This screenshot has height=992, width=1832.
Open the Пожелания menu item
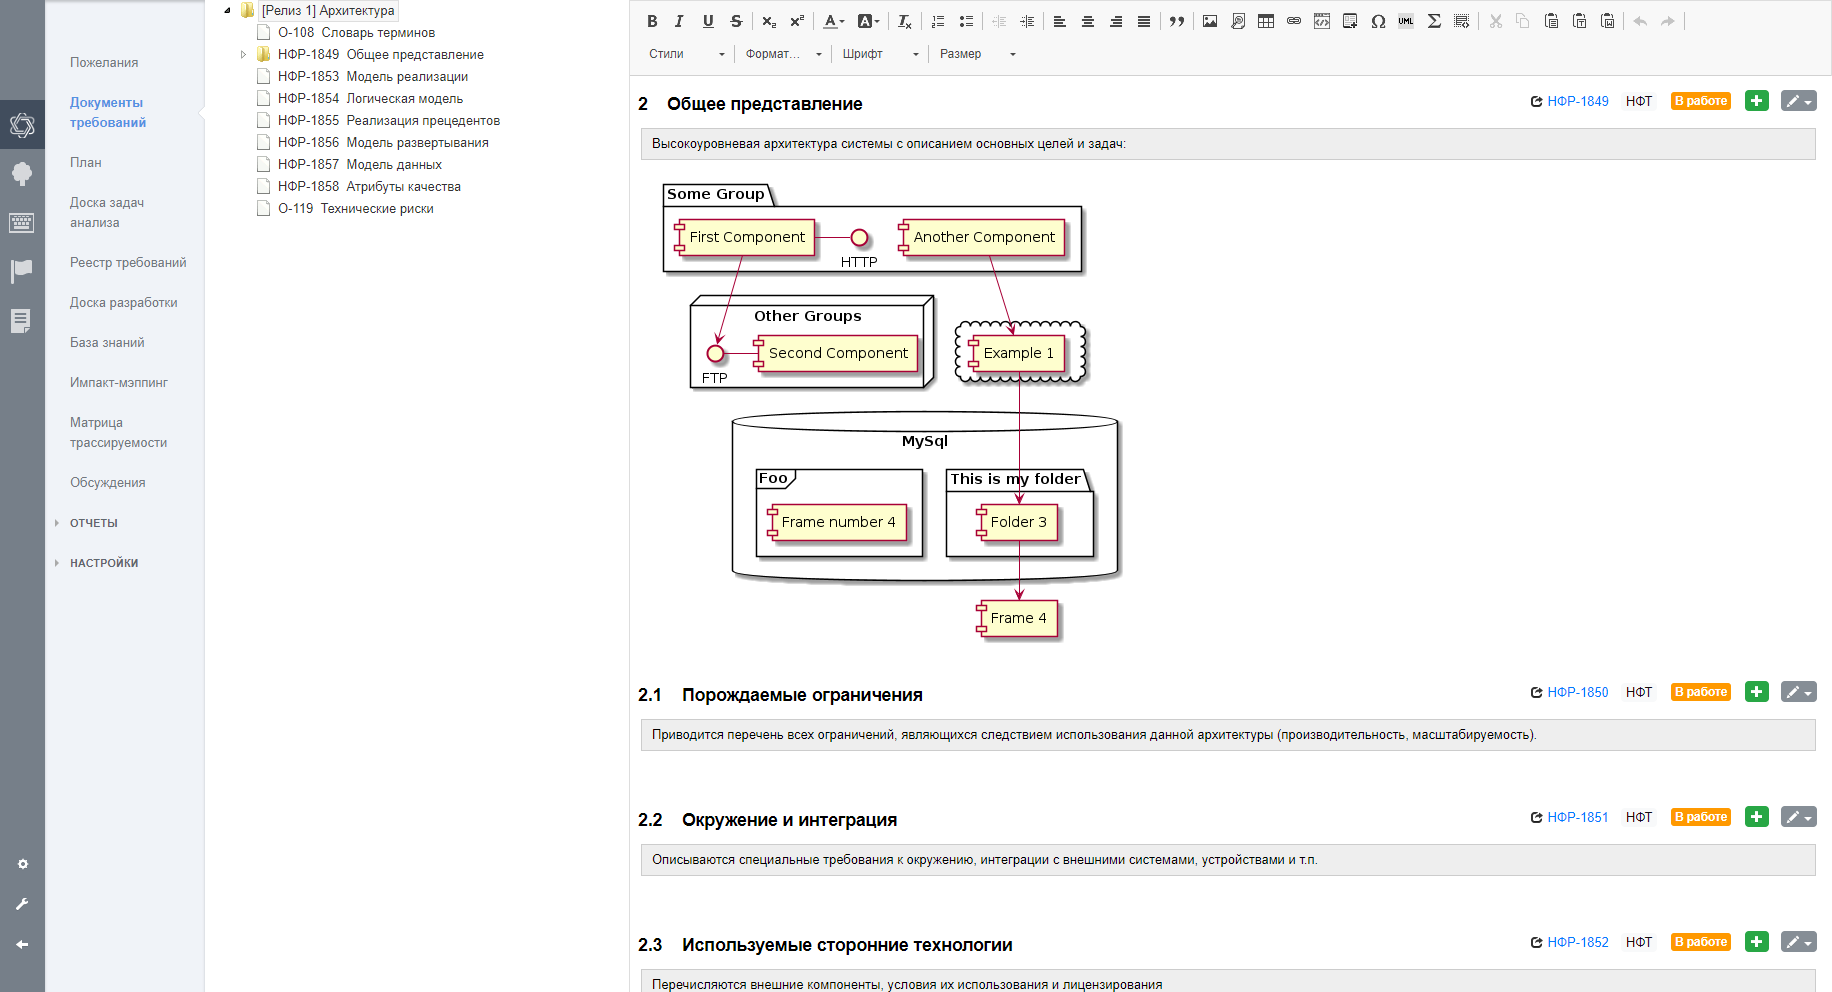[x=104, y=62]
